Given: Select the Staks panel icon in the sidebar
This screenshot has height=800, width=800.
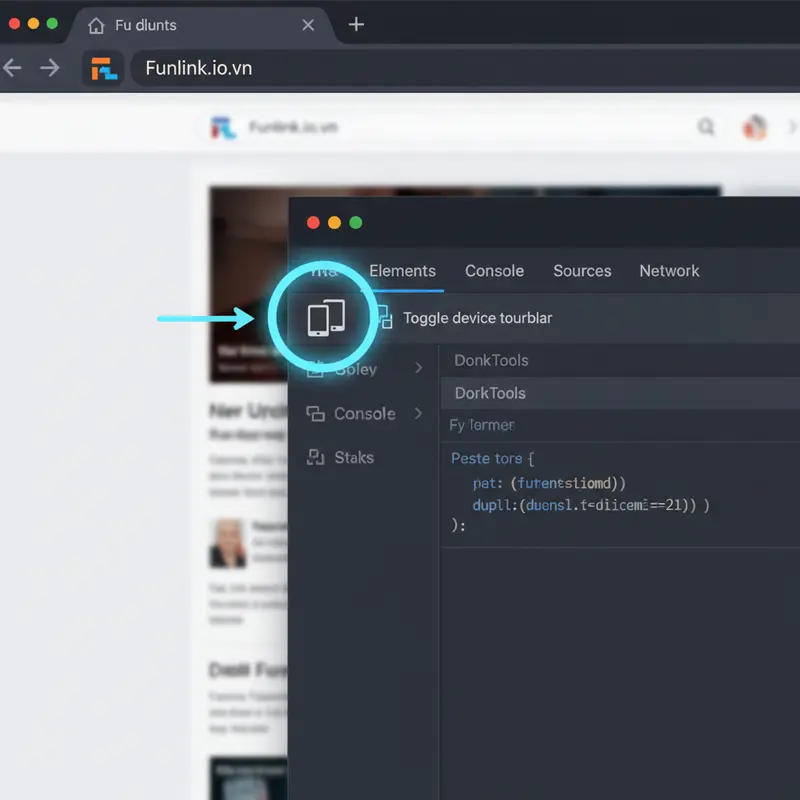Looking at the screenshot, I should tap(314, 457).
